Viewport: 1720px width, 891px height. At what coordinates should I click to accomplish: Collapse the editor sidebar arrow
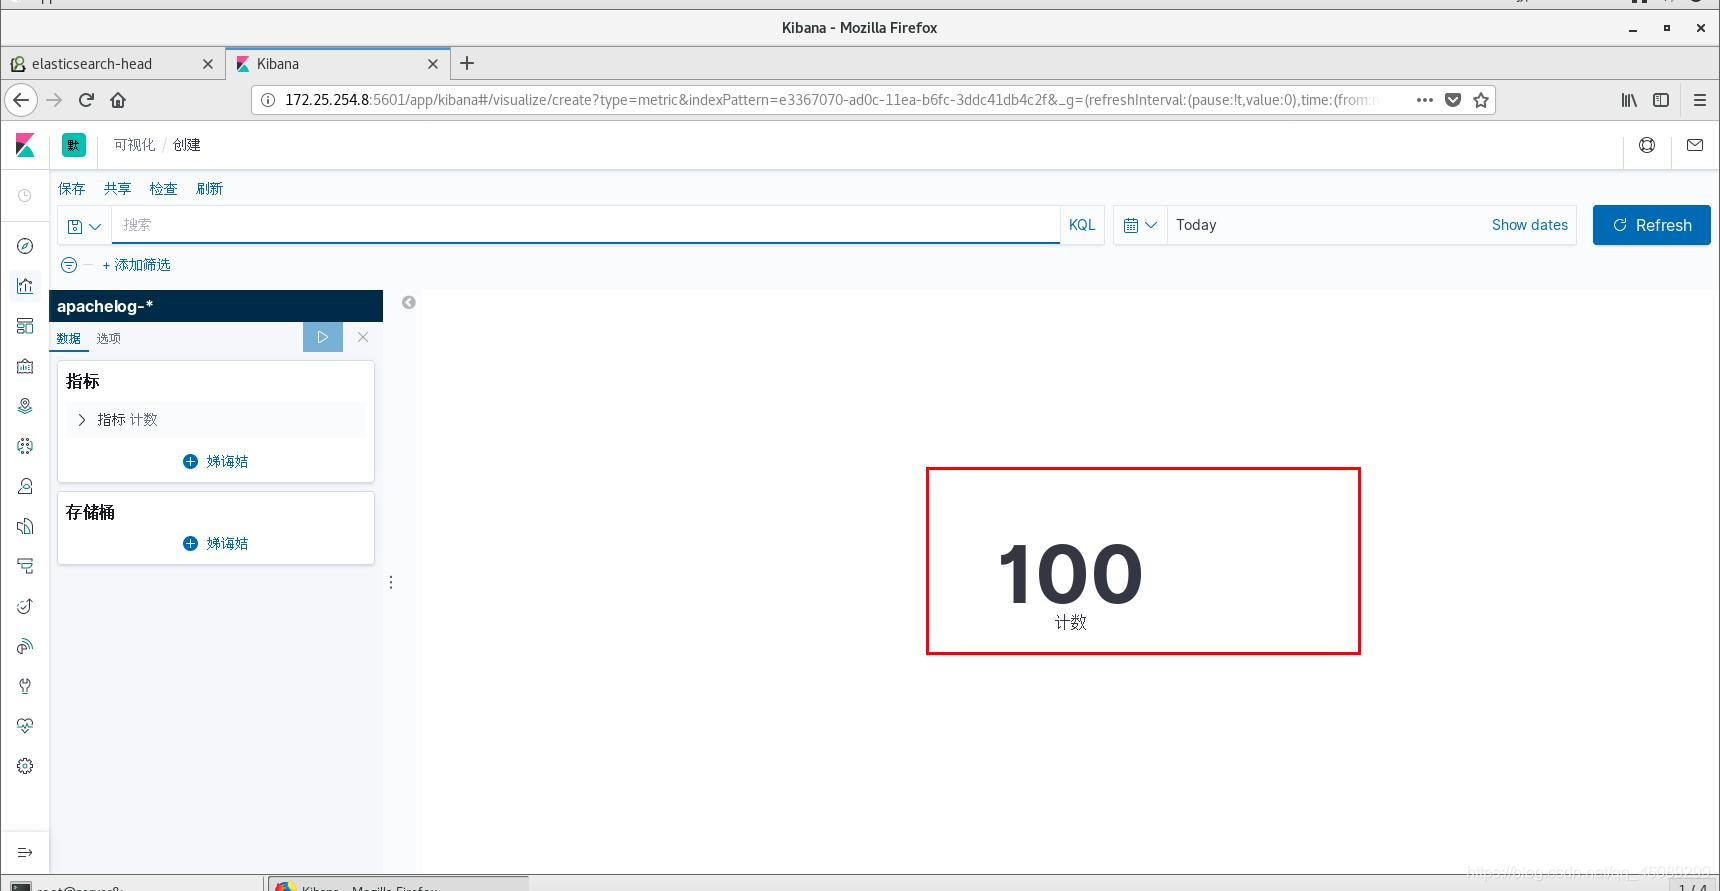(x=409, y=303)
